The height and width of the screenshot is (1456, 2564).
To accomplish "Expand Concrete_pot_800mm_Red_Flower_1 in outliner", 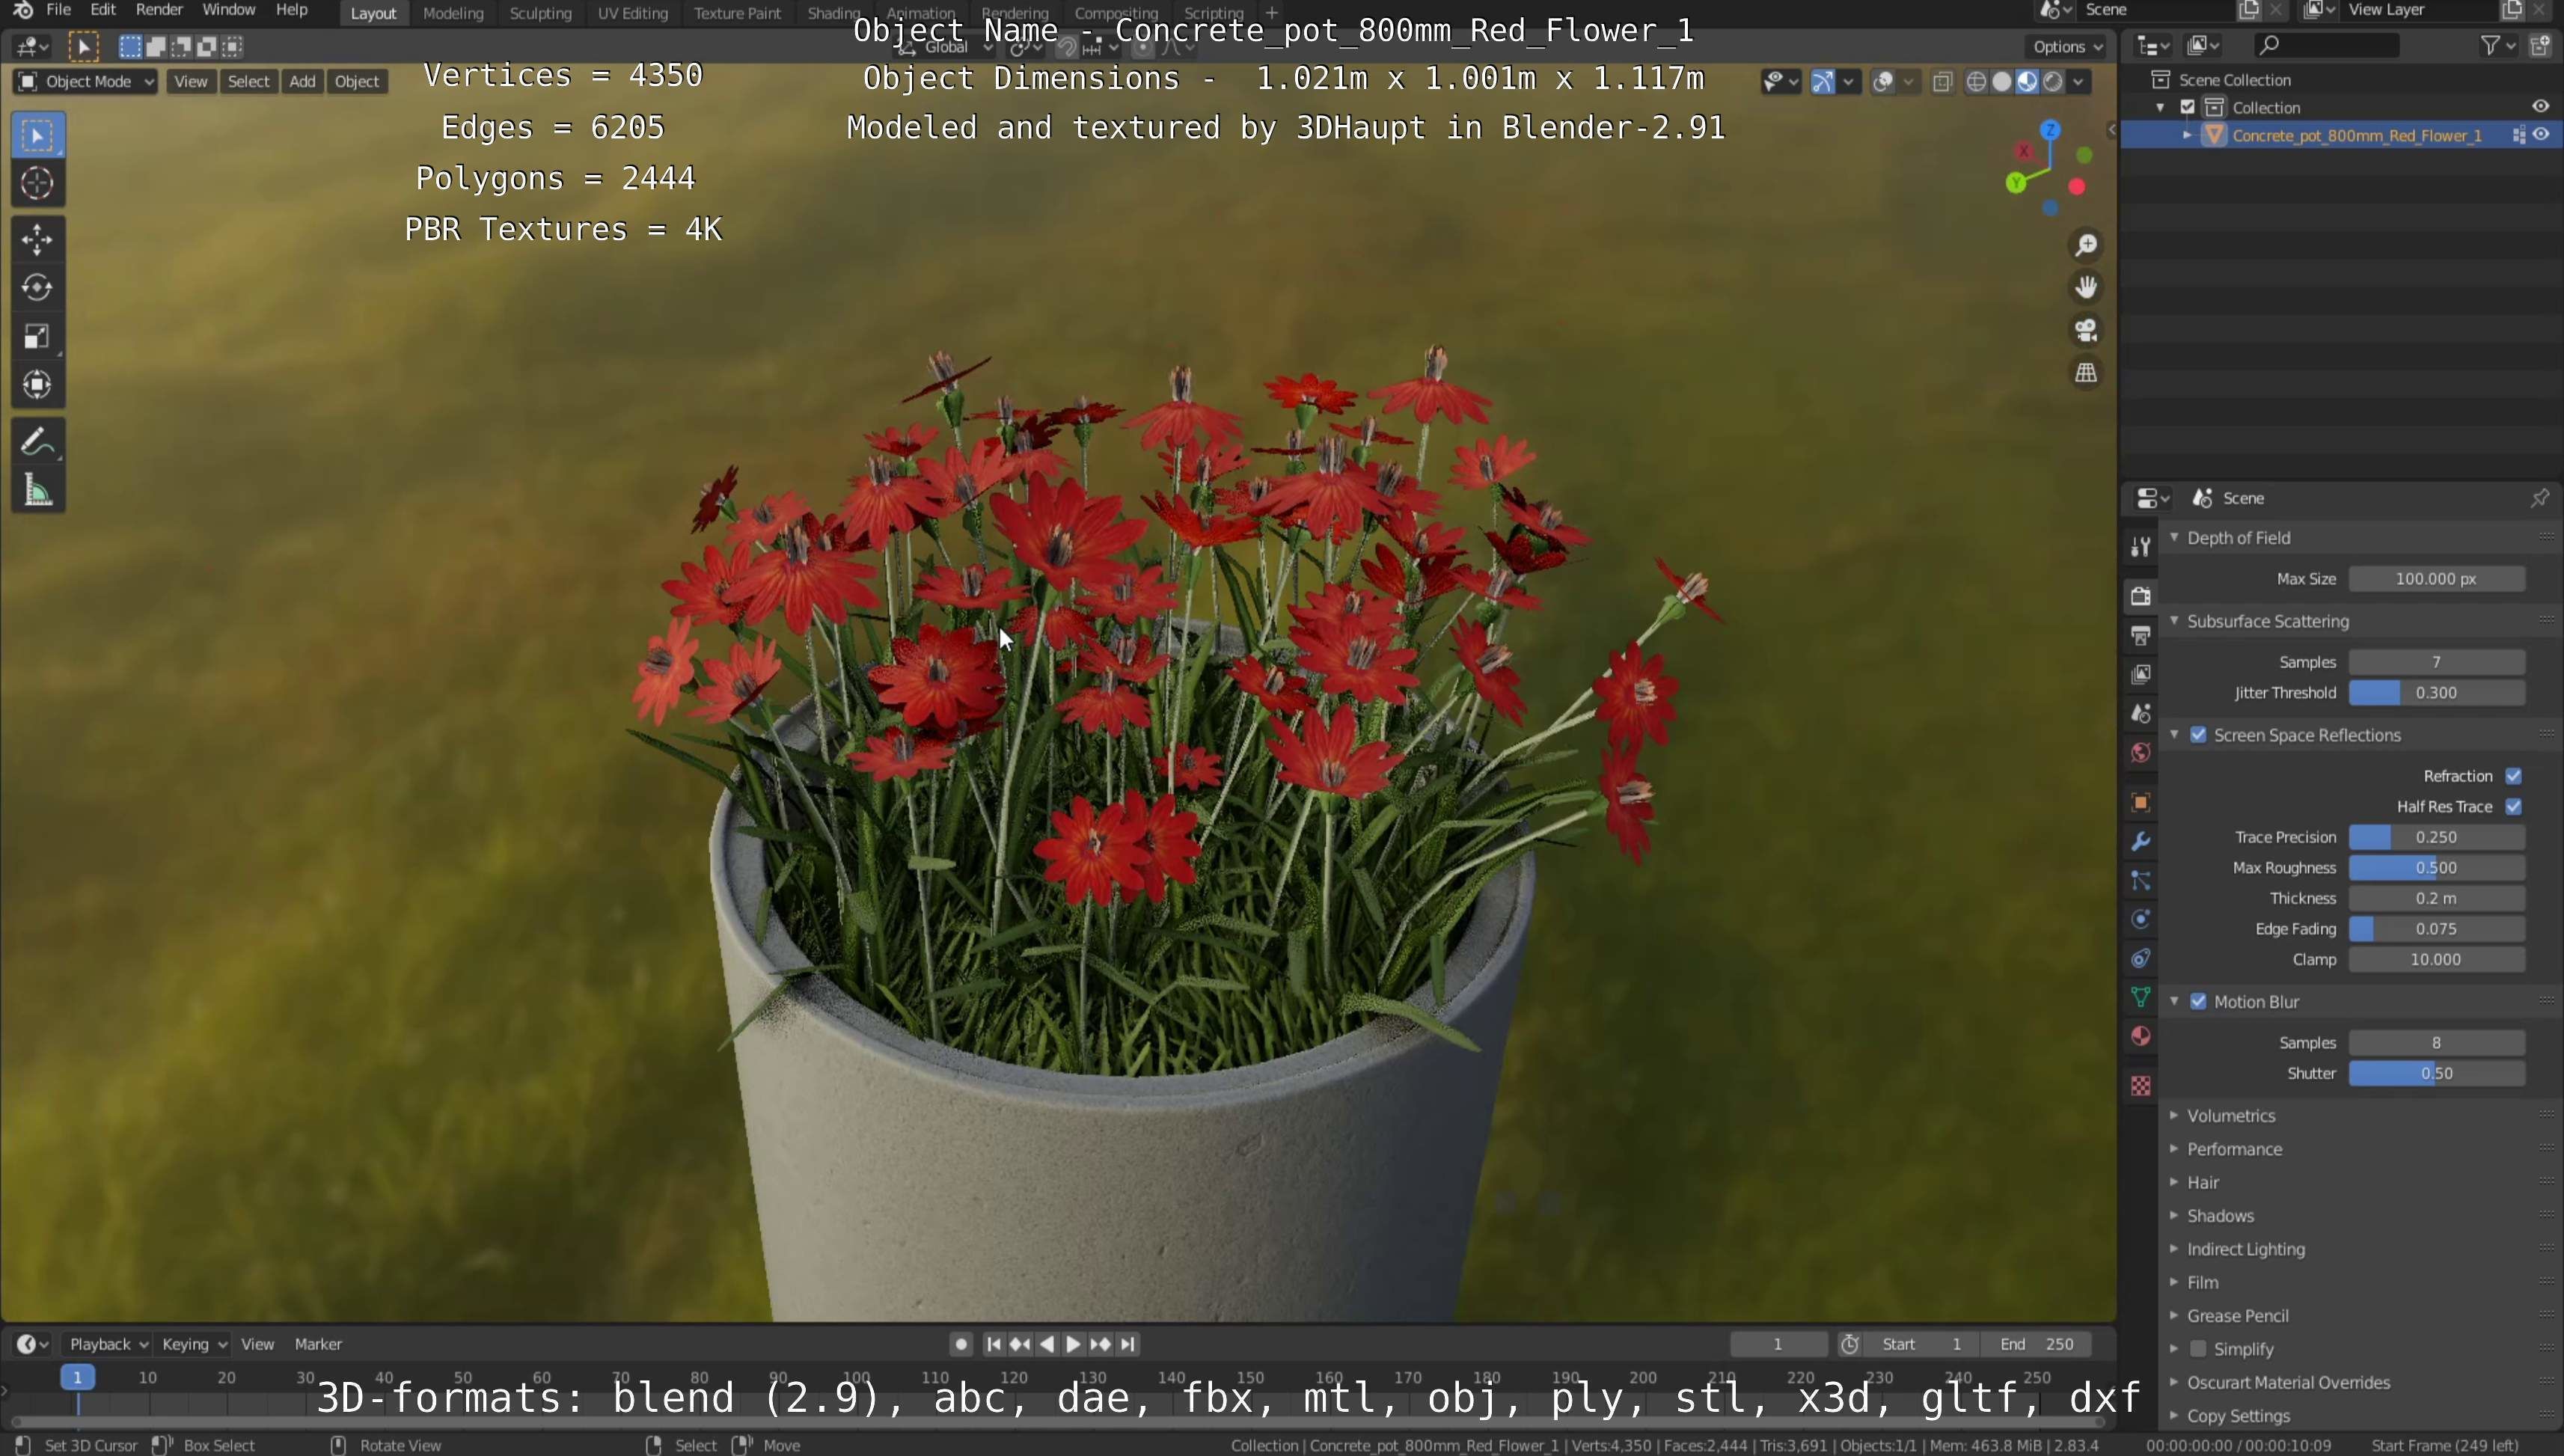I will 2187,135.
